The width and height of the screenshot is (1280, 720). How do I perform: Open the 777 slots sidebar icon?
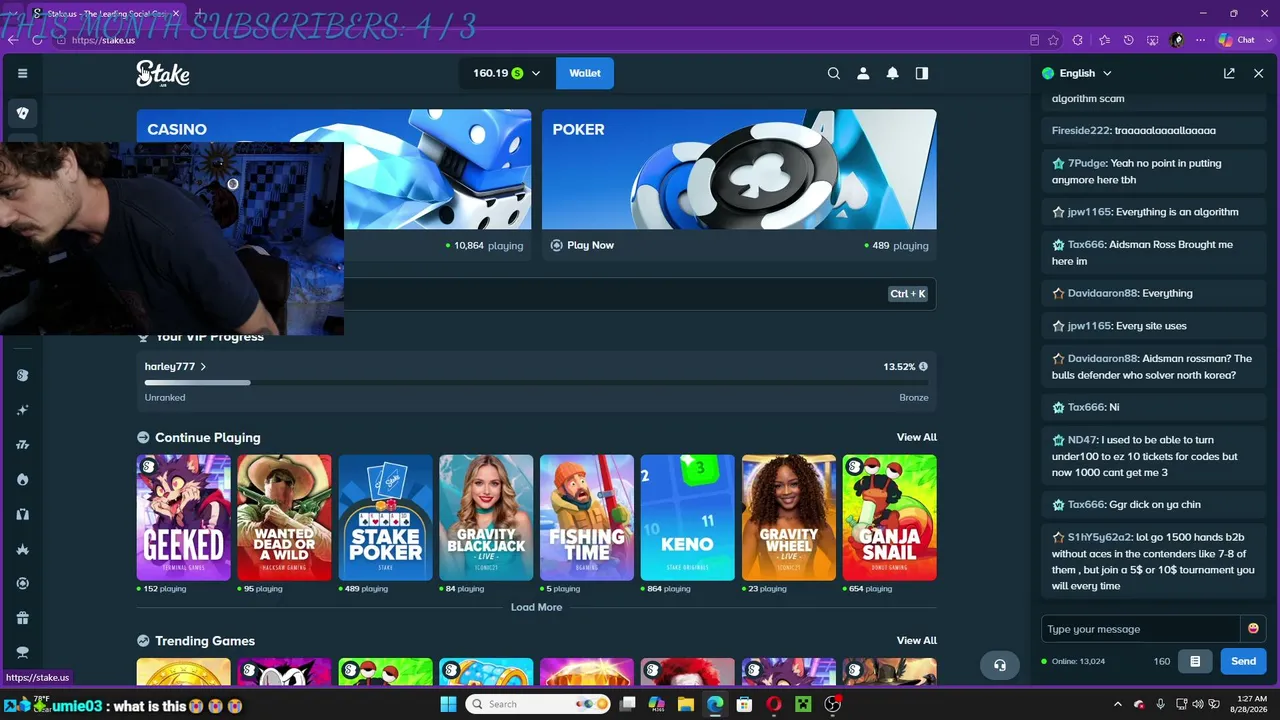coord(22,445)
